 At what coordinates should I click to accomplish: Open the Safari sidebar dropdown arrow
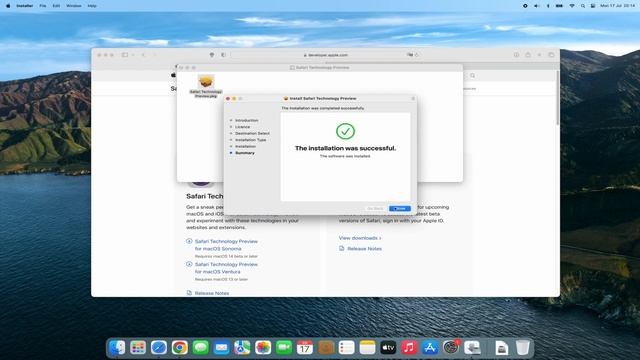coord(133,55)
